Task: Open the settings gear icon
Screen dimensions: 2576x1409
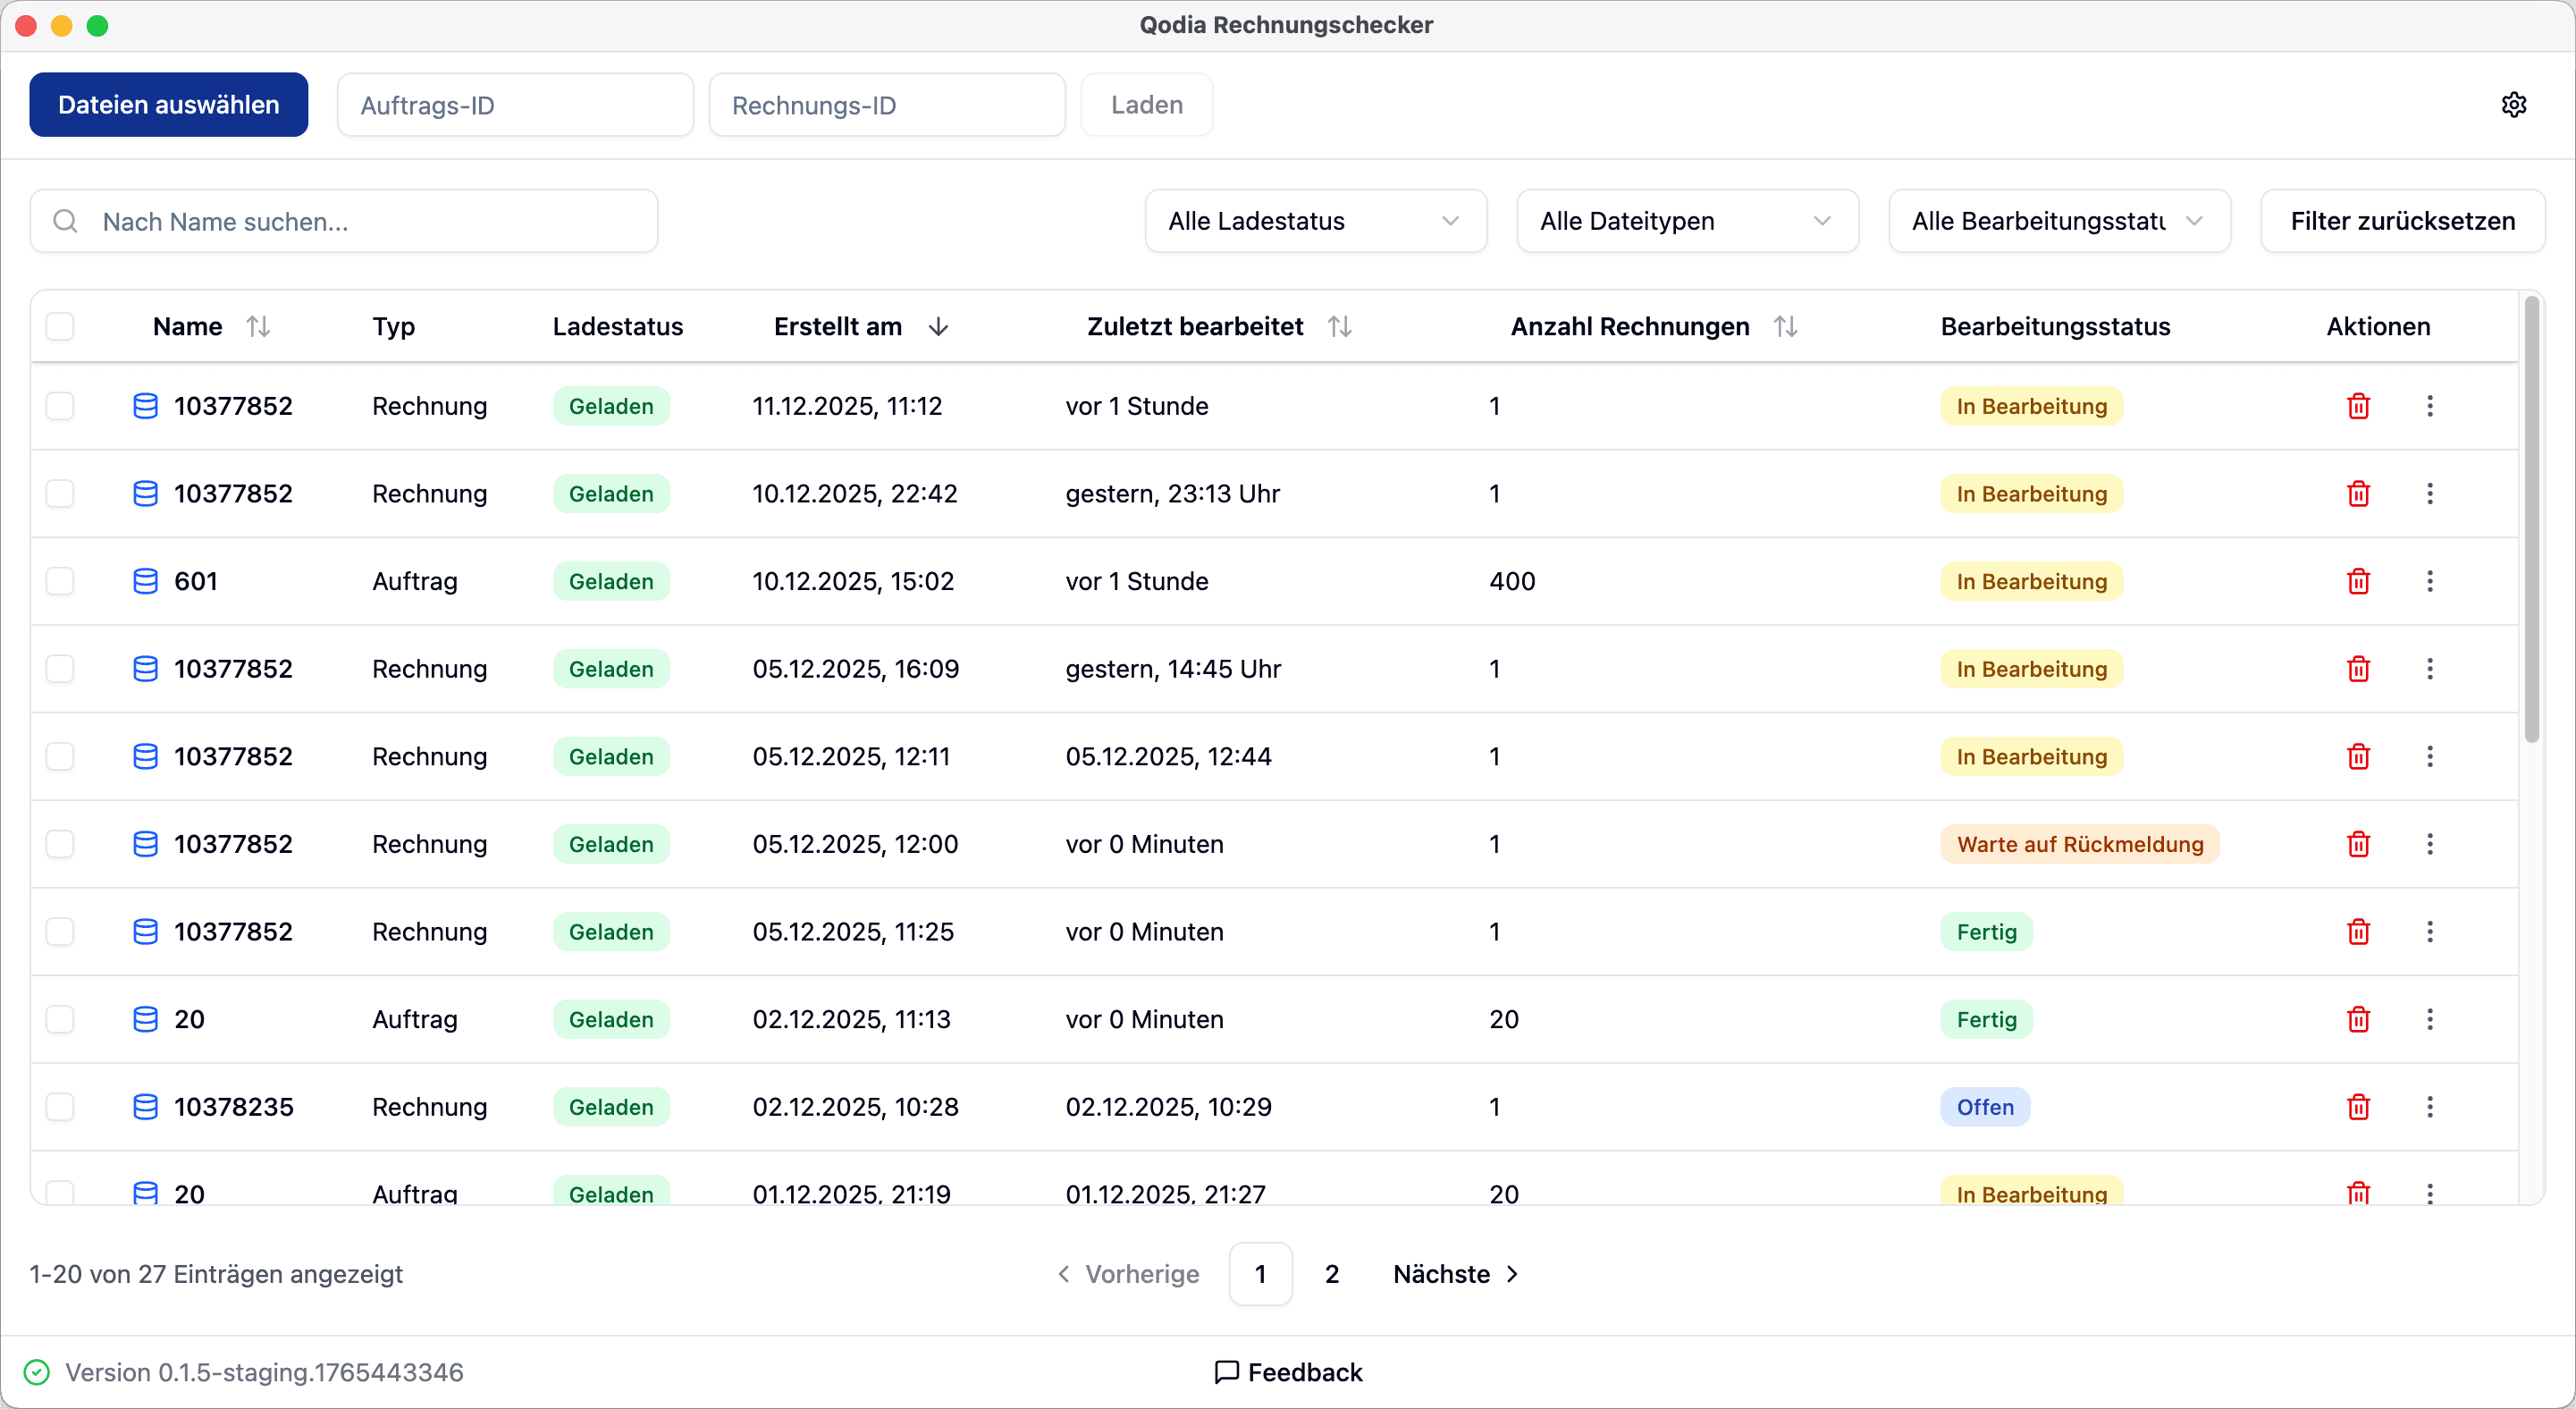Action: point(2515,104)
